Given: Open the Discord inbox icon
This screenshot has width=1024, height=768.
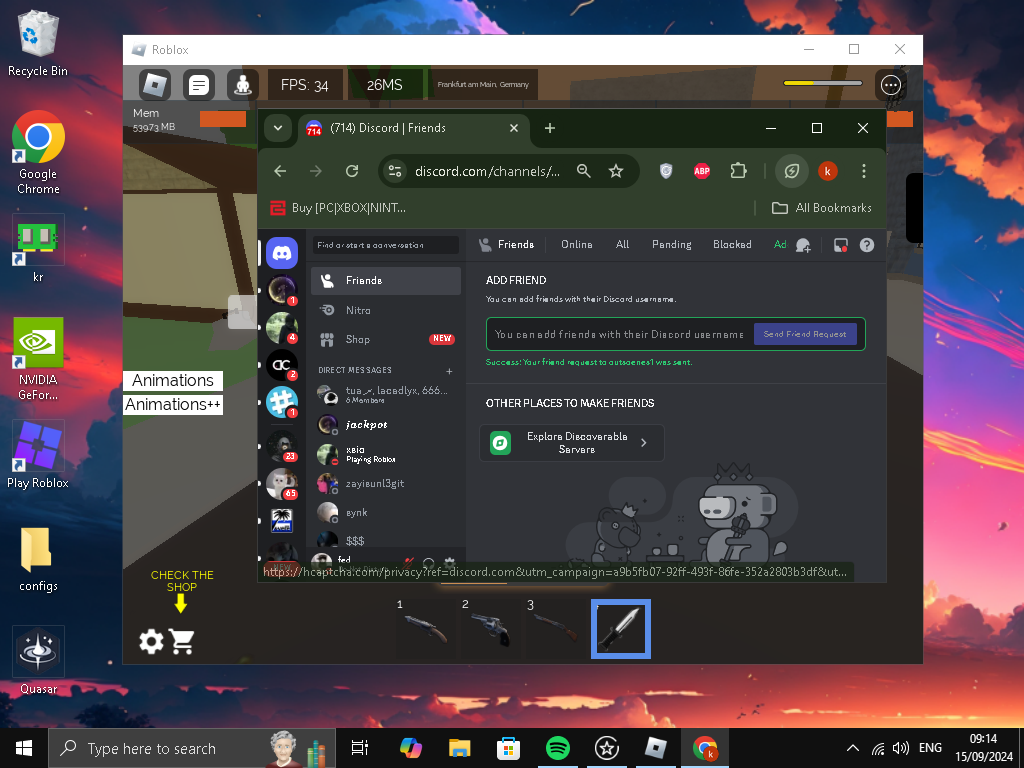Looking at the screenshot, I should (x=840, y=245).
